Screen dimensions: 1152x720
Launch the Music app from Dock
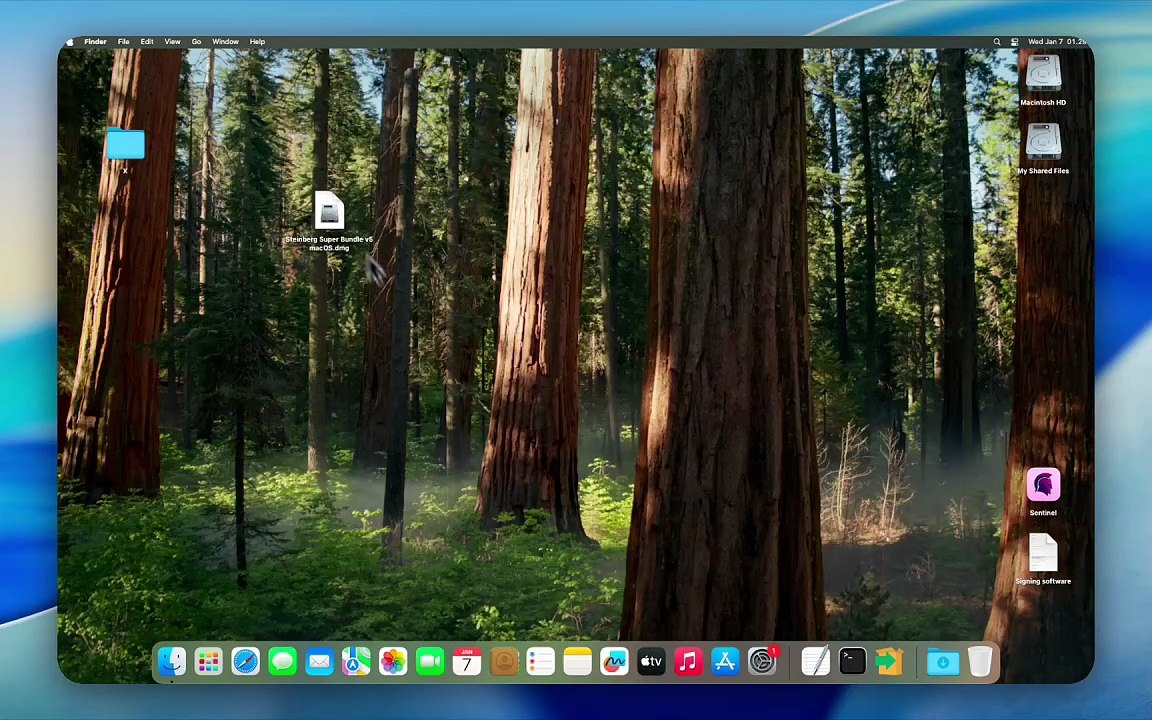tap(688, 661)
